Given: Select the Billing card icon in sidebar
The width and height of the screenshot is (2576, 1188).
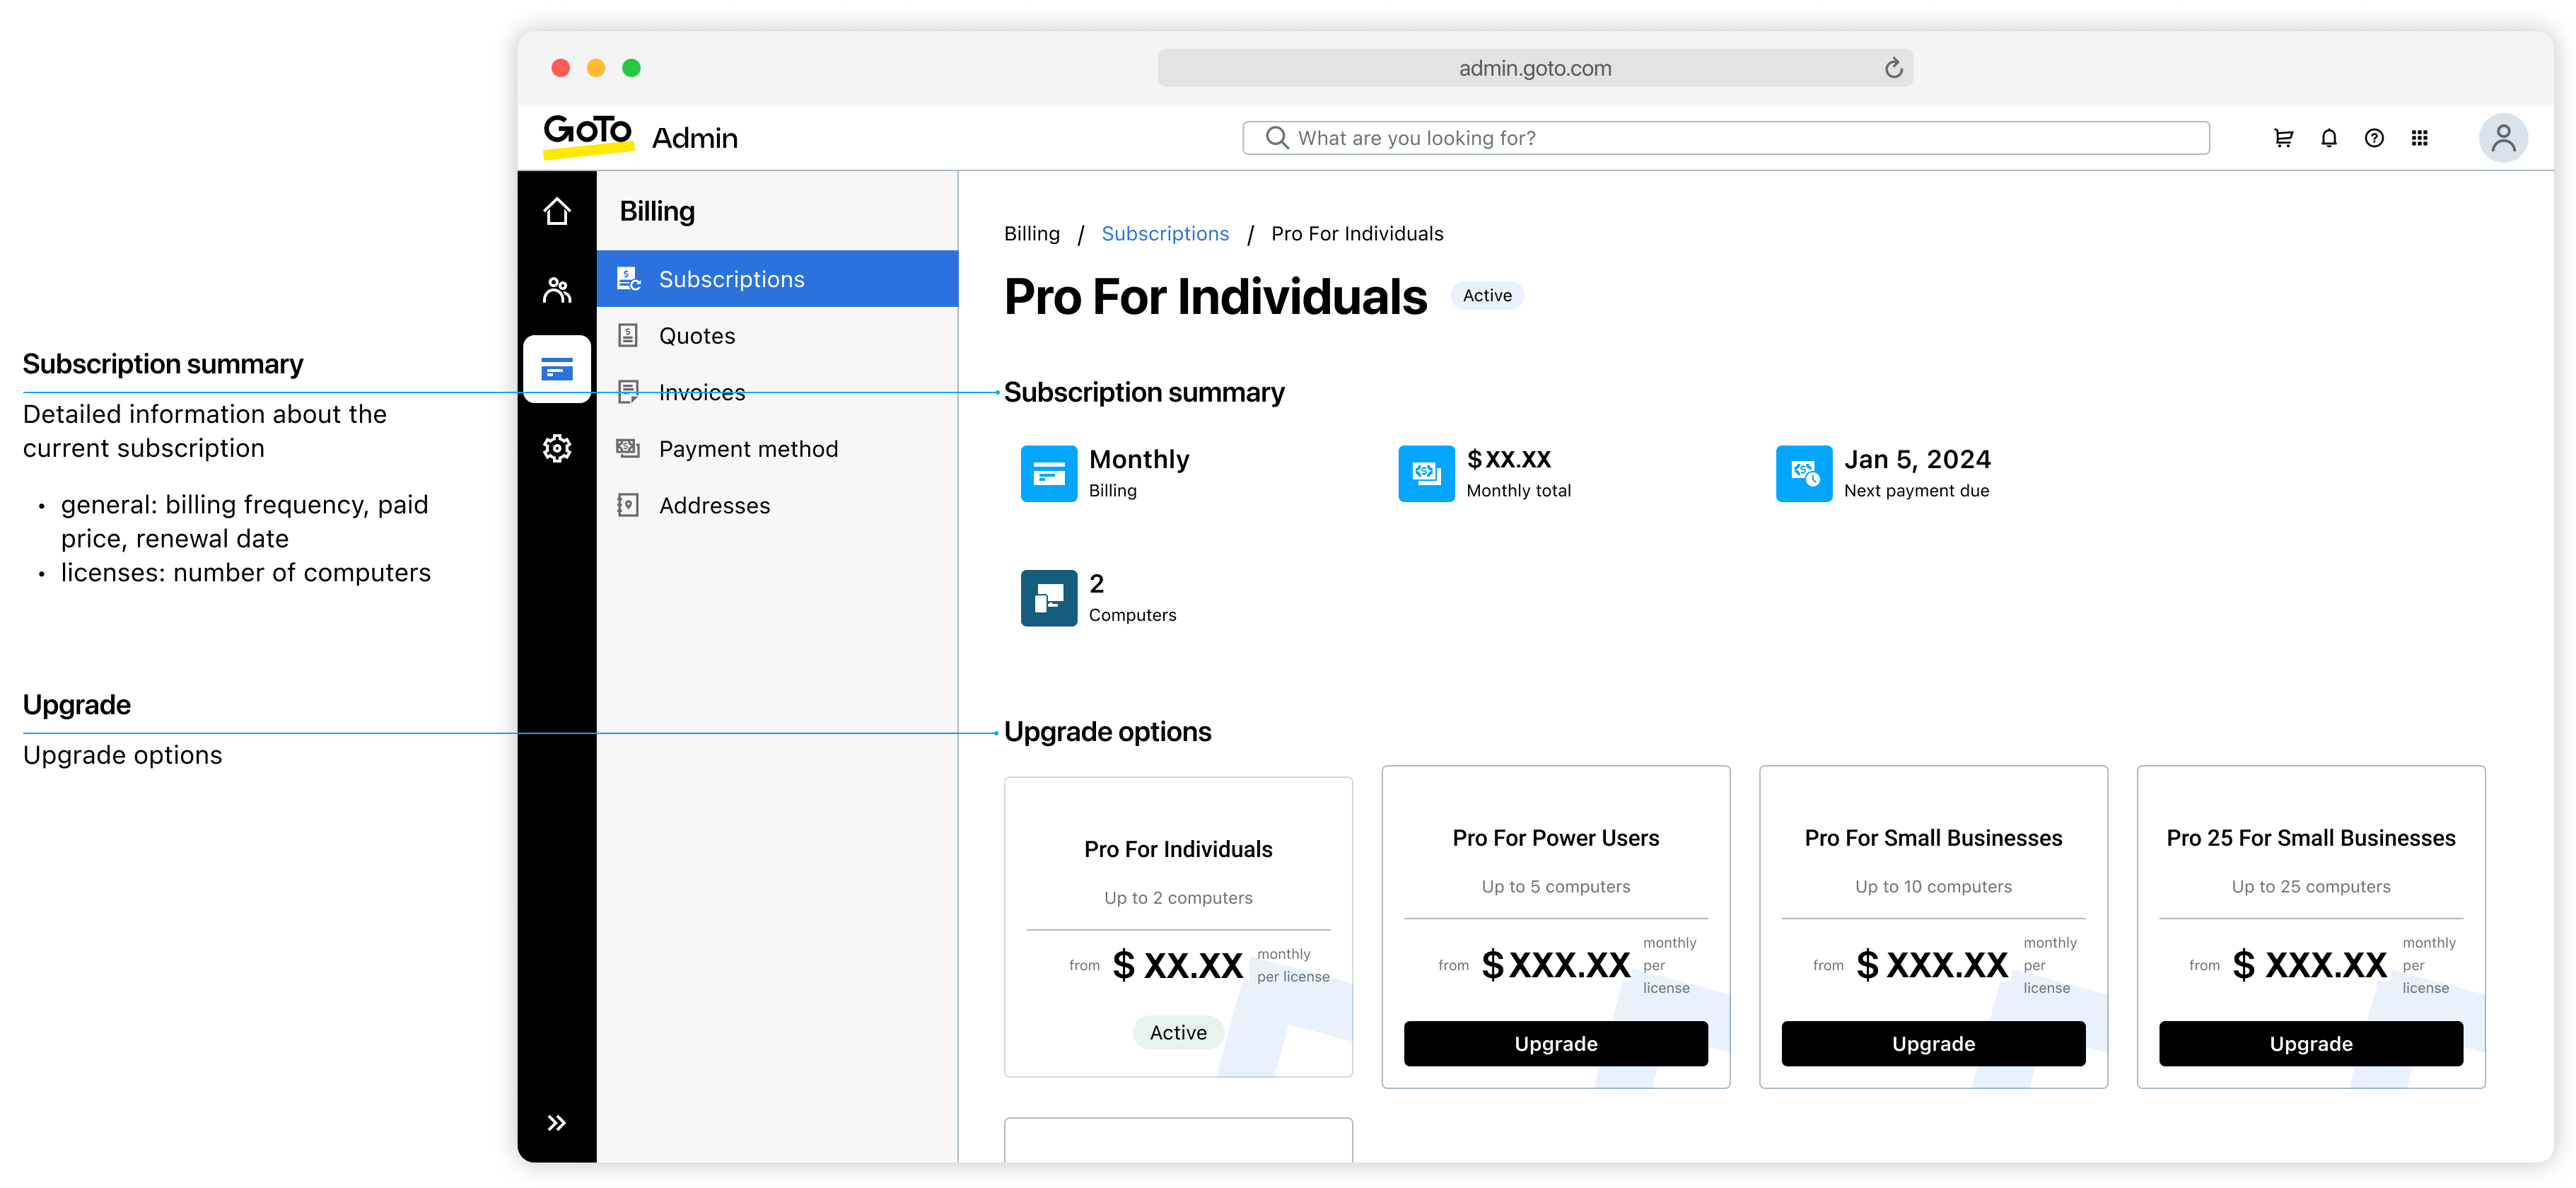Looking at the screenshot, I should 557,369.
